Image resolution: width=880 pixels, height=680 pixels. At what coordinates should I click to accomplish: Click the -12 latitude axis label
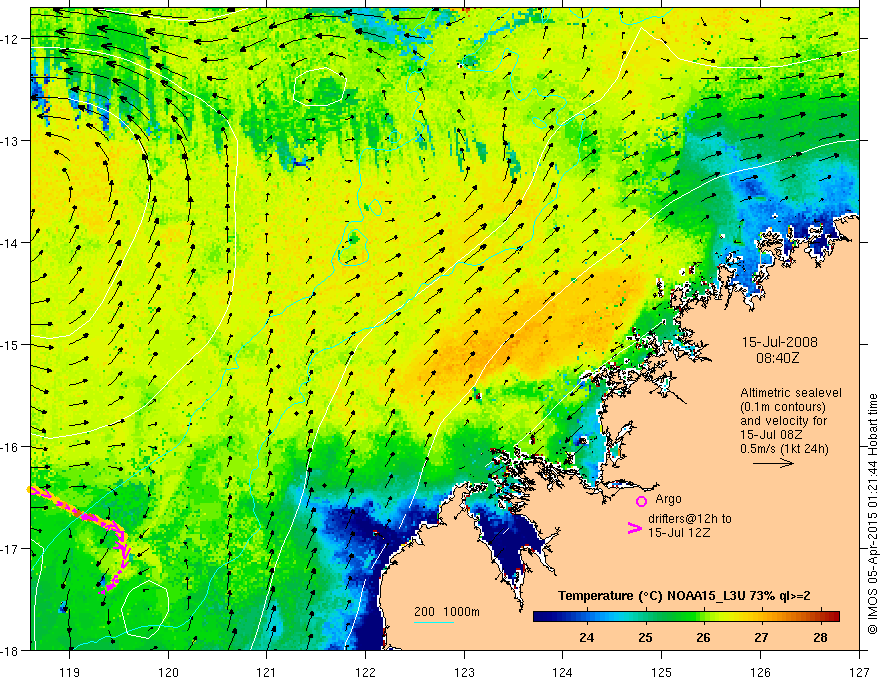click(x=11, y=39)
